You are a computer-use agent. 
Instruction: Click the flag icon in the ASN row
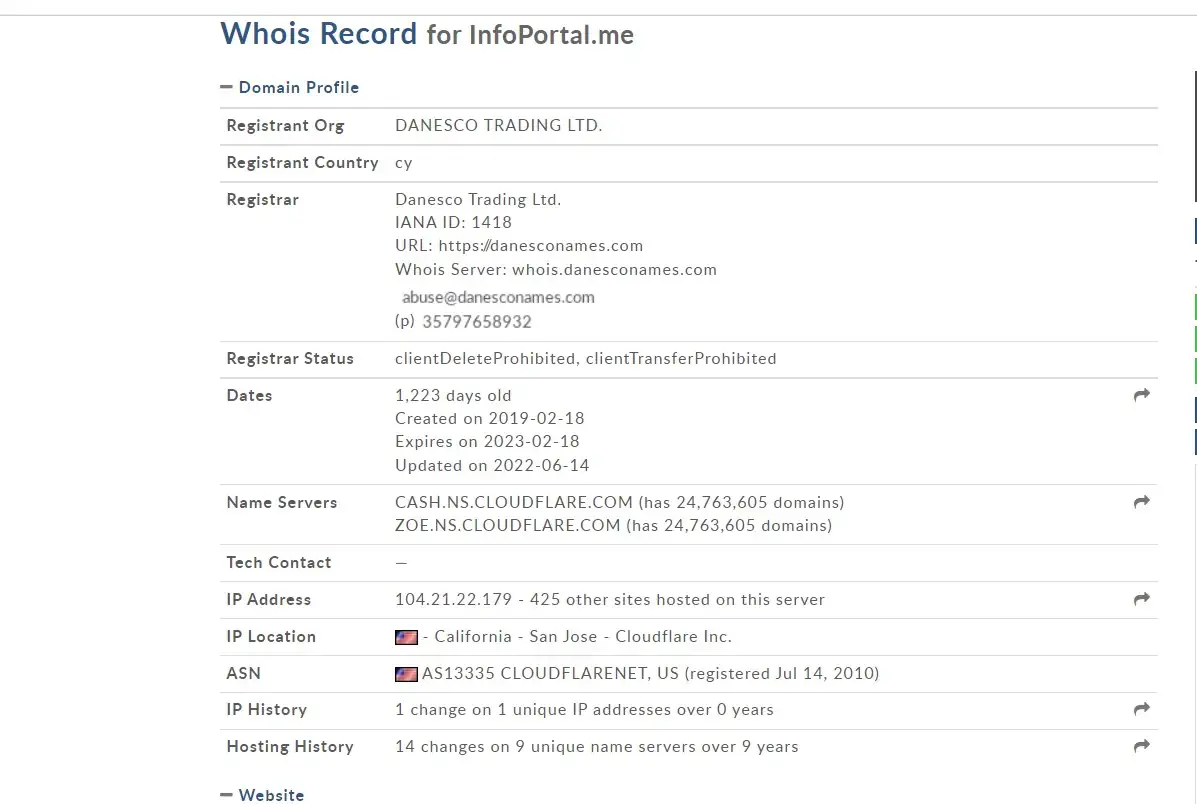pyautogui.click(x=406, y=674)
